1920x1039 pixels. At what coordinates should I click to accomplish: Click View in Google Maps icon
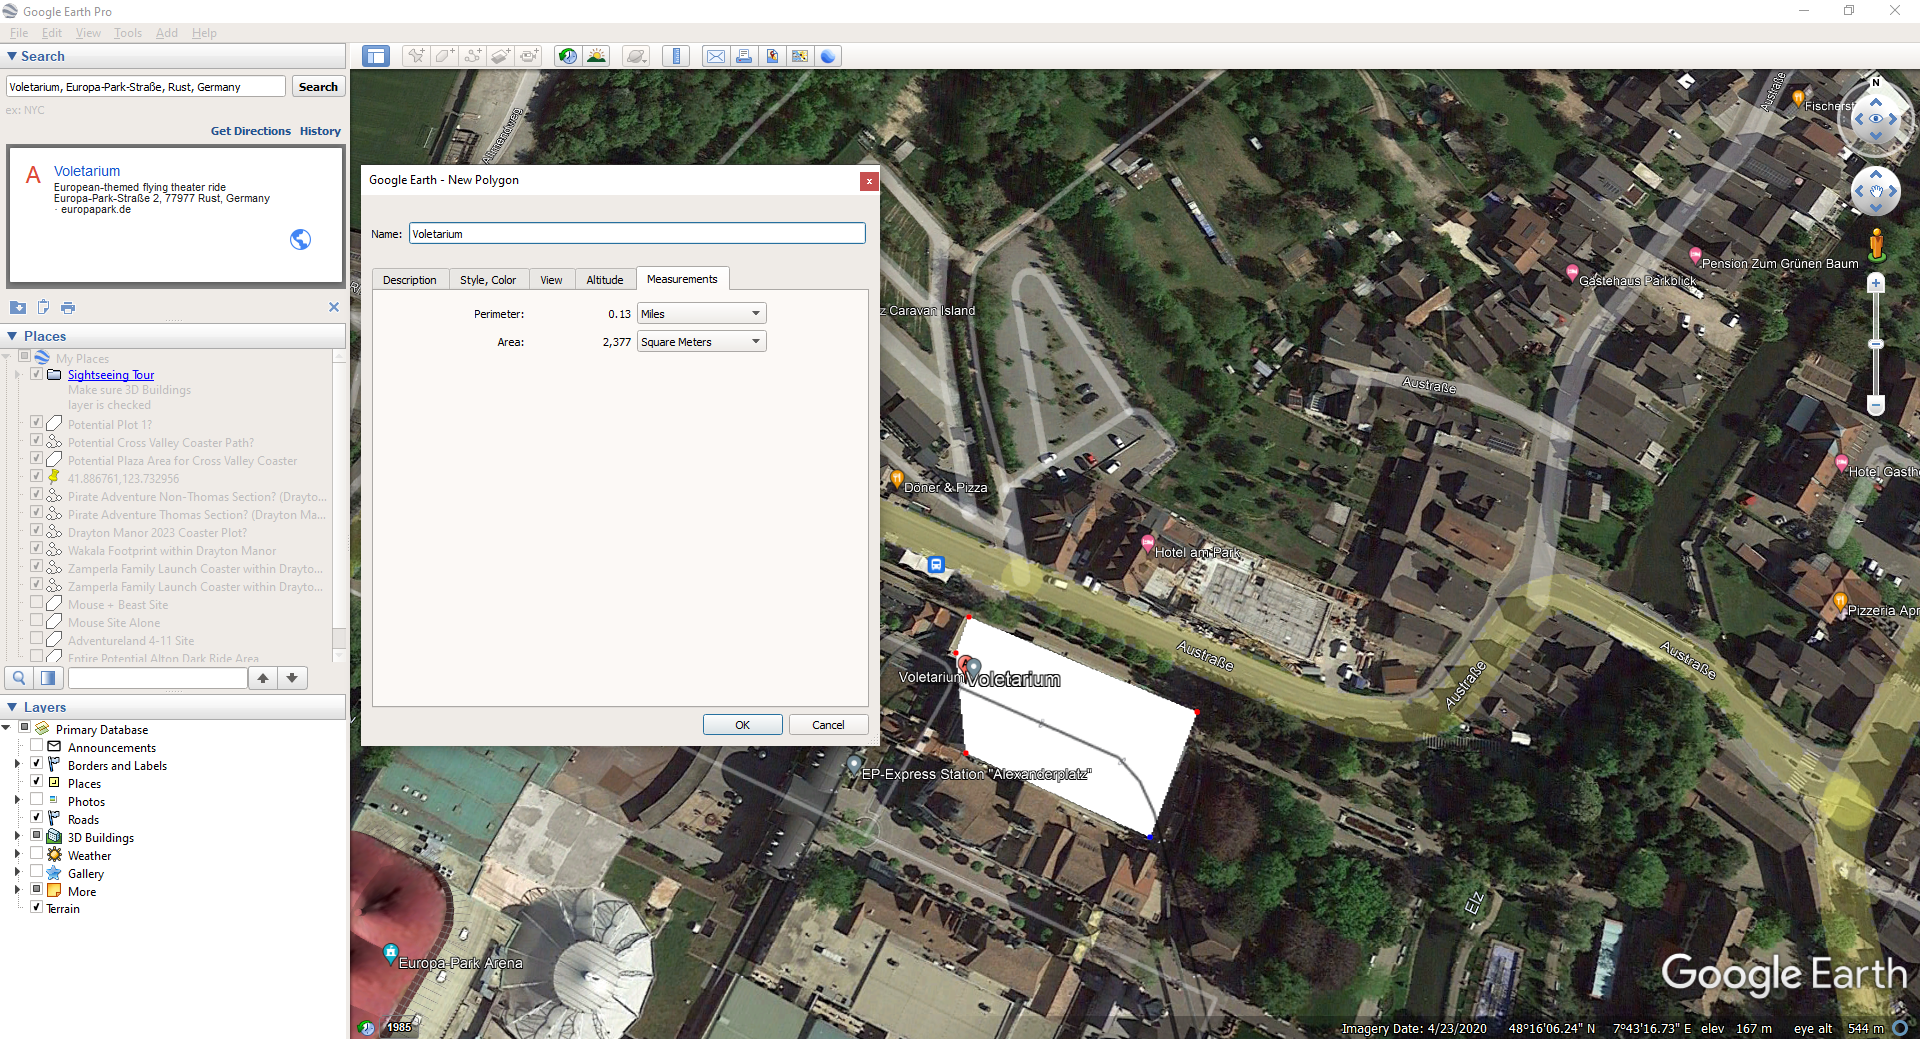(800, 56)
